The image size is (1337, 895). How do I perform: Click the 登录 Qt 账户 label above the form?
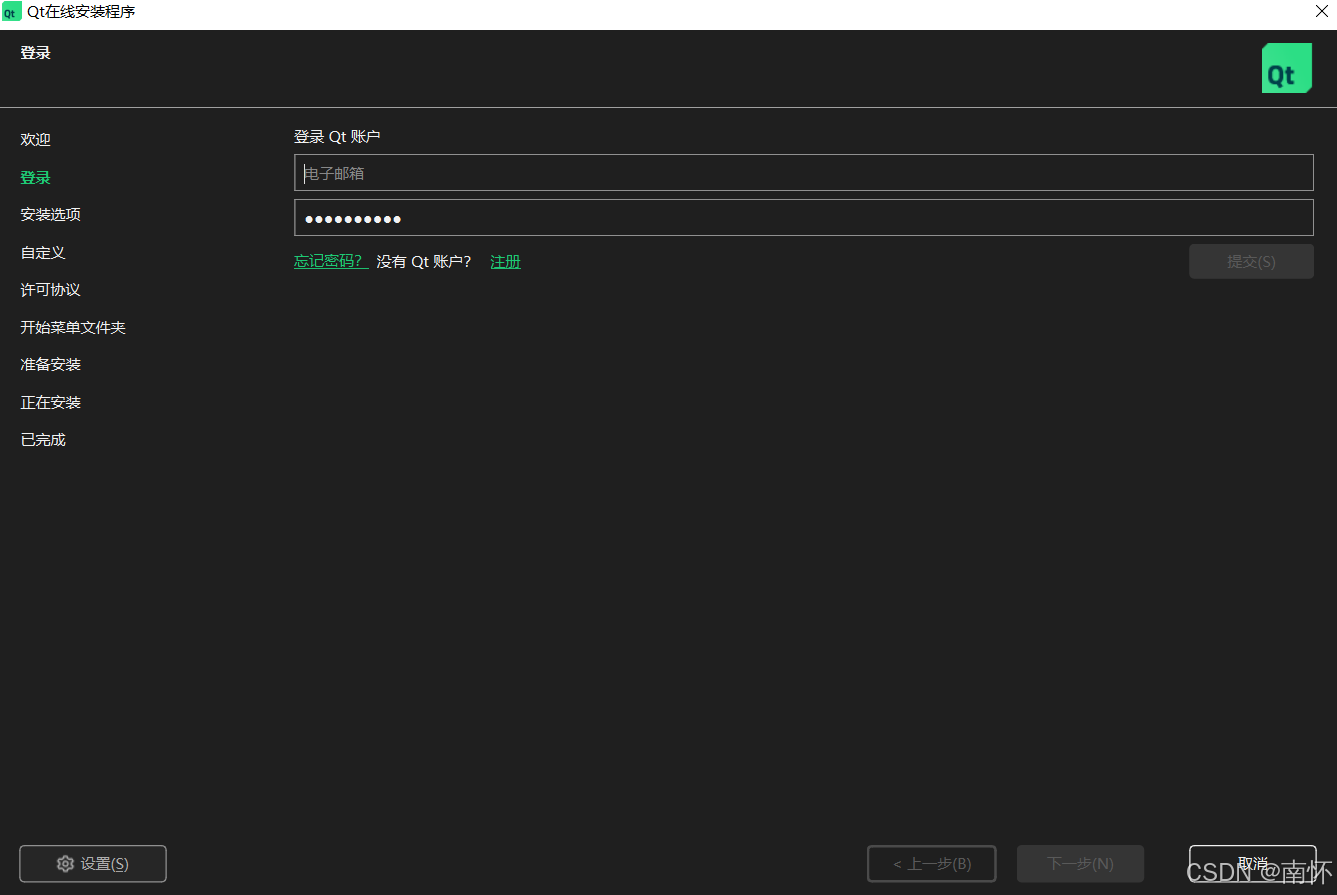pos(337,137)
